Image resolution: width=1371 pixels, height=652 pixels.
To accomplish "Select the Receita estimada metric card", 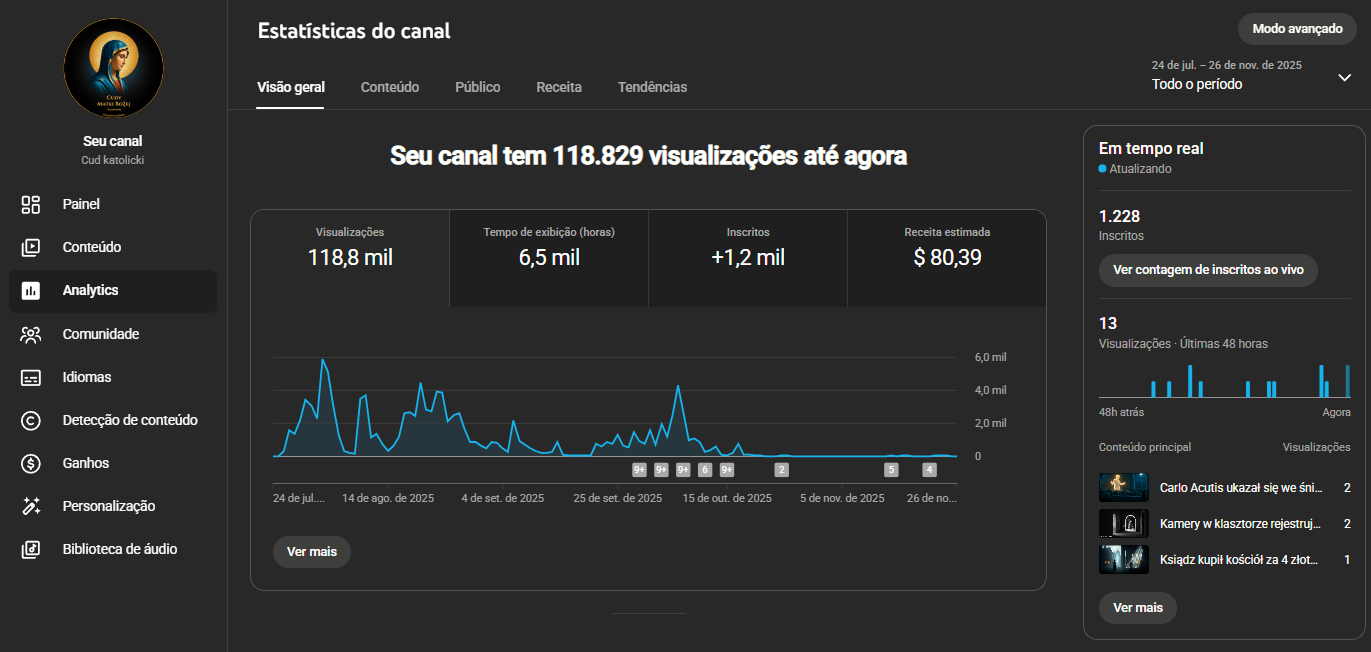I will (947, 258).
